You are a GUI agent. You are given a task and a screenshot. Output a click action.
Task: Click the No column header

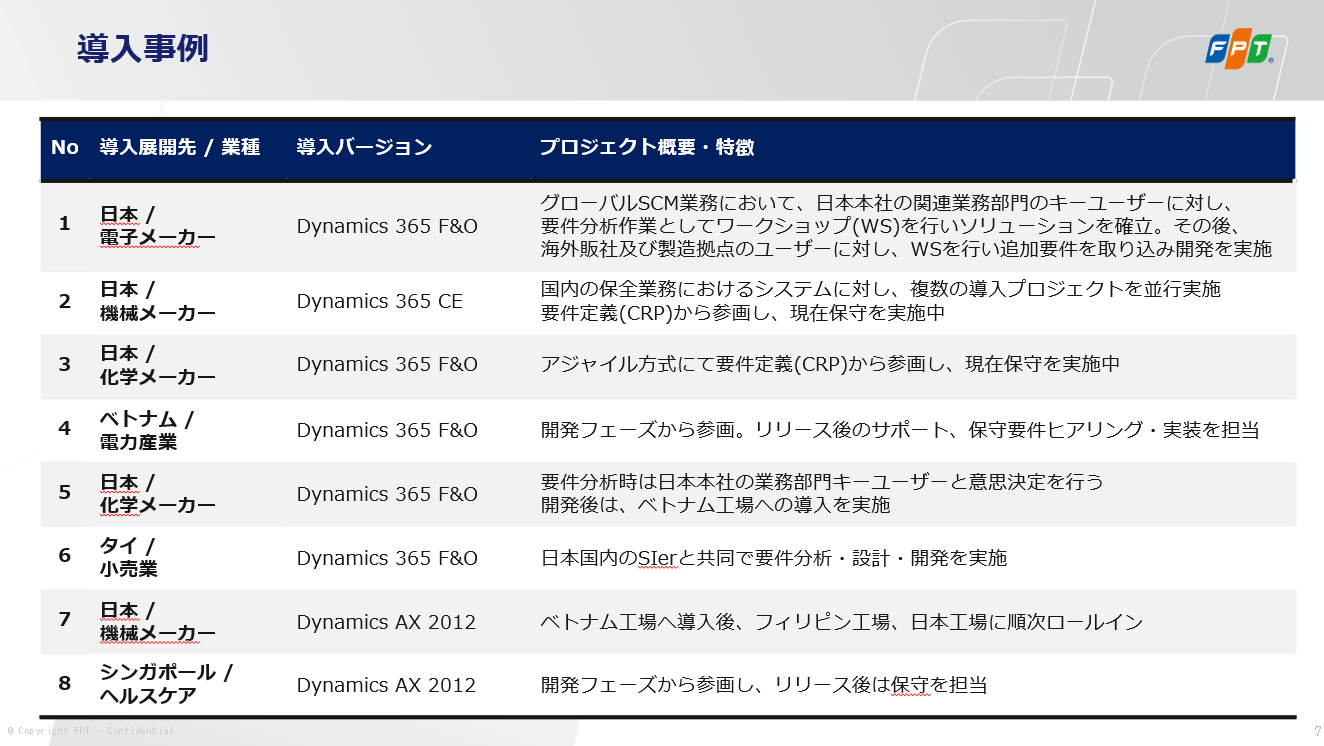click(x=65, y=148)
